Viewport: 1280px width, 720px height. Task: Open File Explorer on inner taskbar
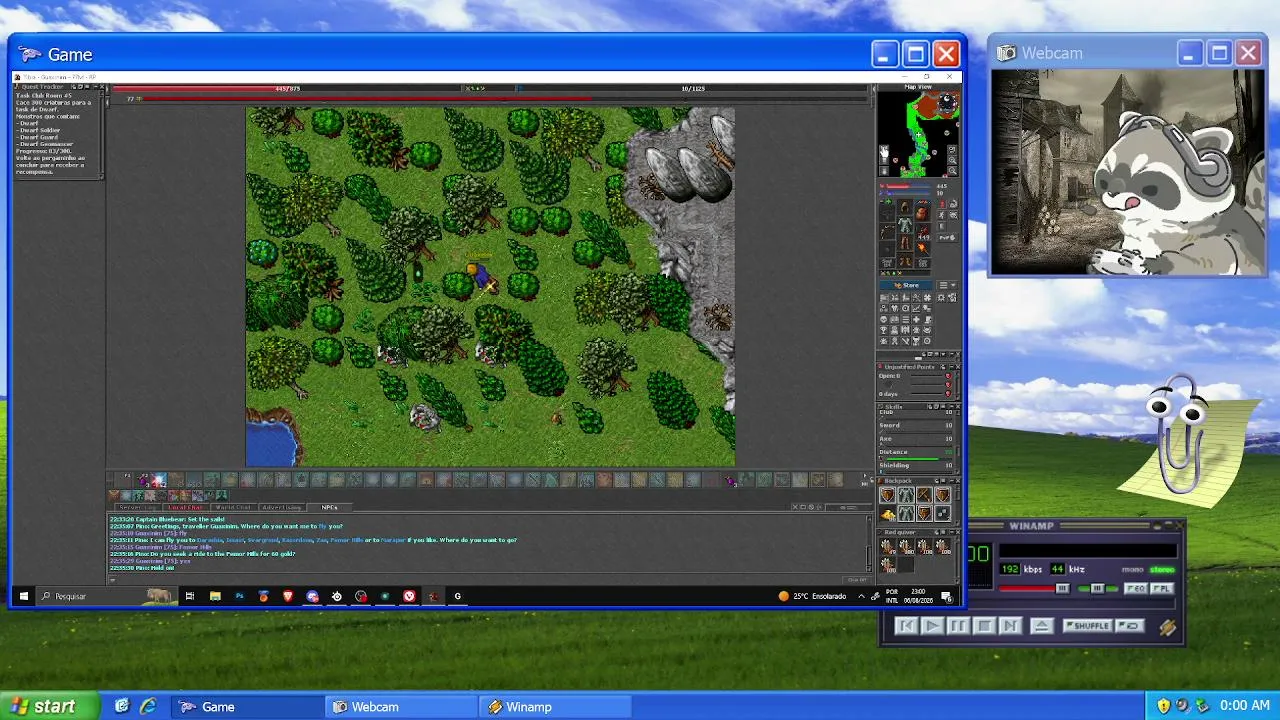tap(215, 596)
